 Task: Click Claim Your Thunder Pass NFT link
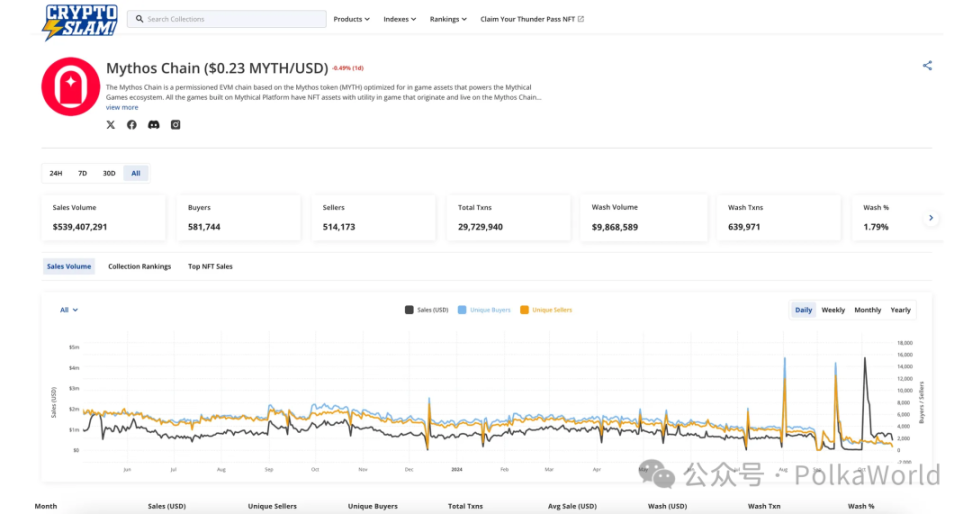tap(531, 19)
